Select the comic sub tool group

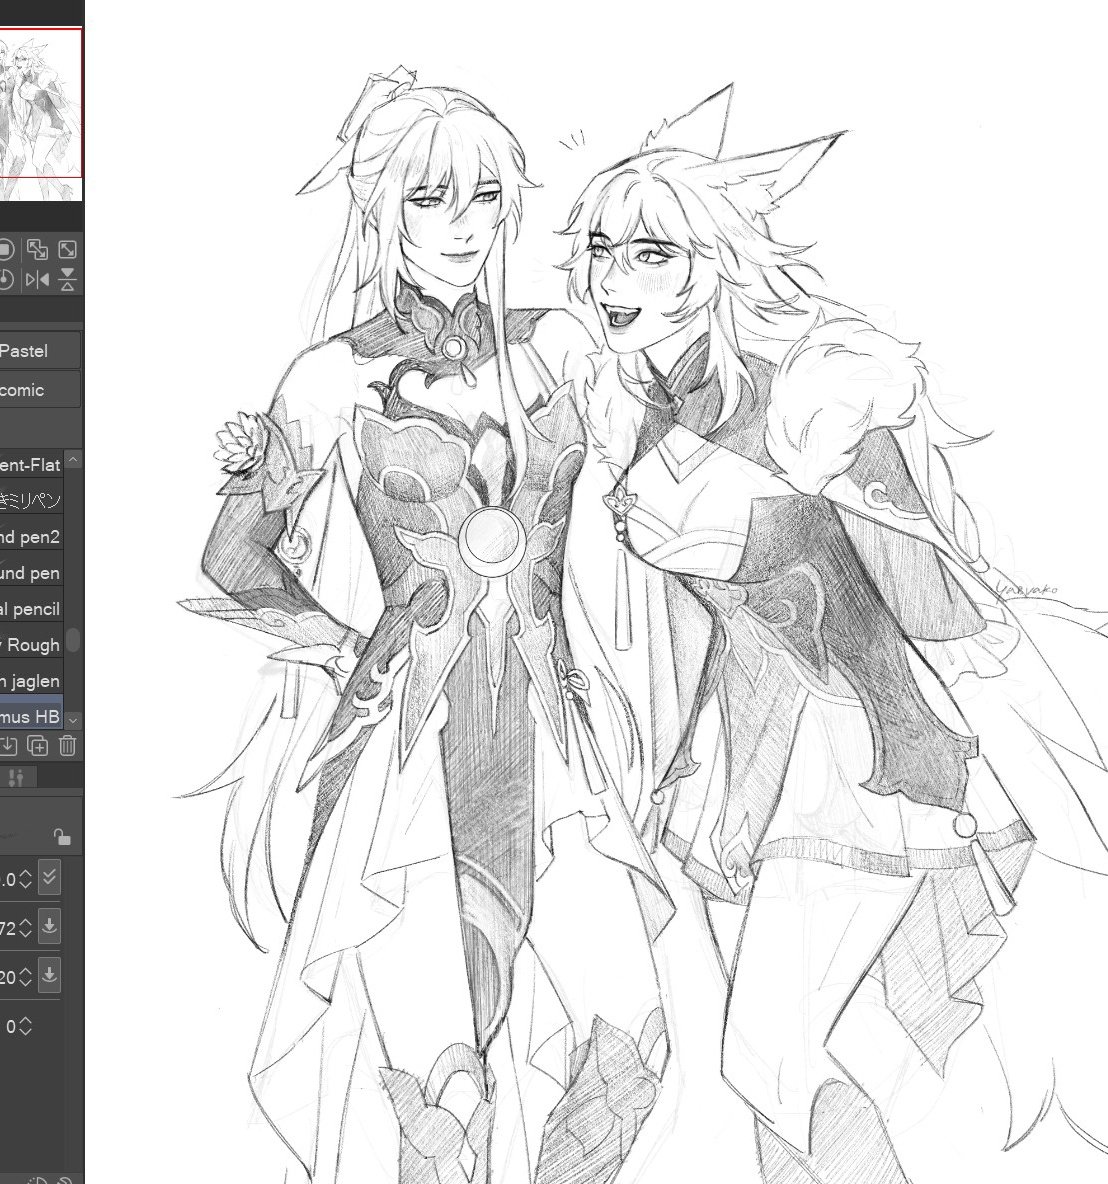click(x=40, y=390)
